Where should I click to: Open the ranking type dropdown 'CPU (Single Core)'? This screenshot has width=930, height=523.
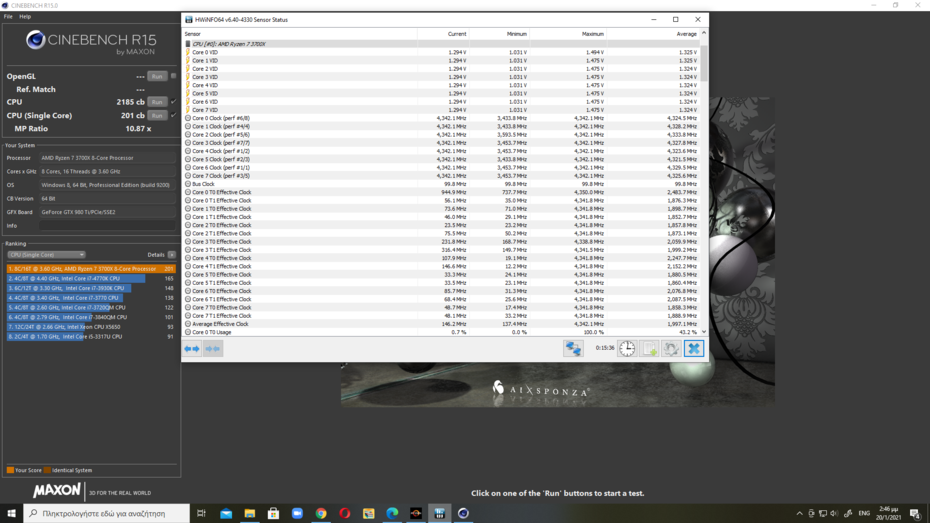click(46, 255)
